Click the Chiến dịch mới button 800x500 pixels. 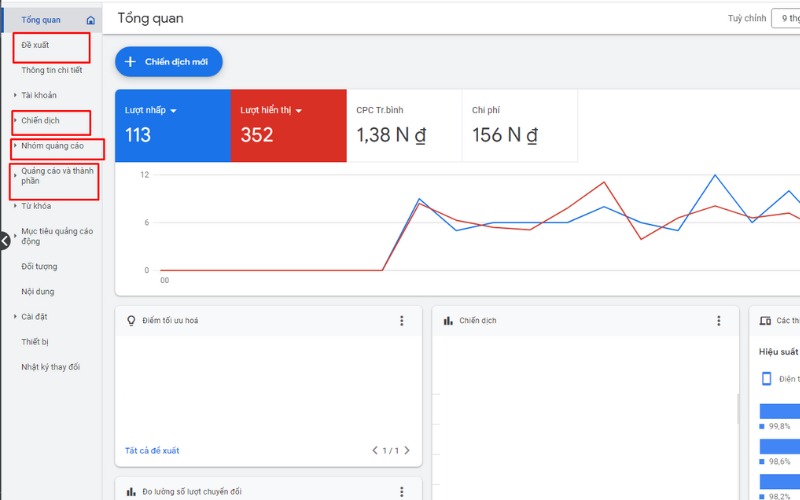pyautogui.click(x=168, y=62)
